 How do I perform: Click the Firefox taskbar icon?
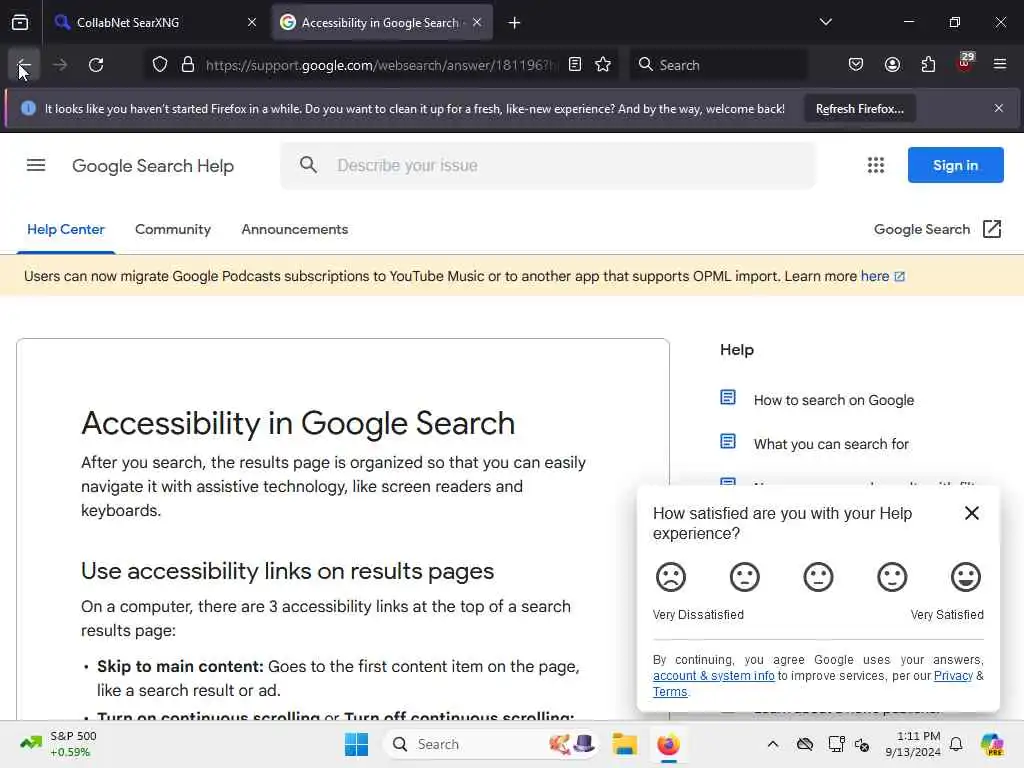point(668,744)
